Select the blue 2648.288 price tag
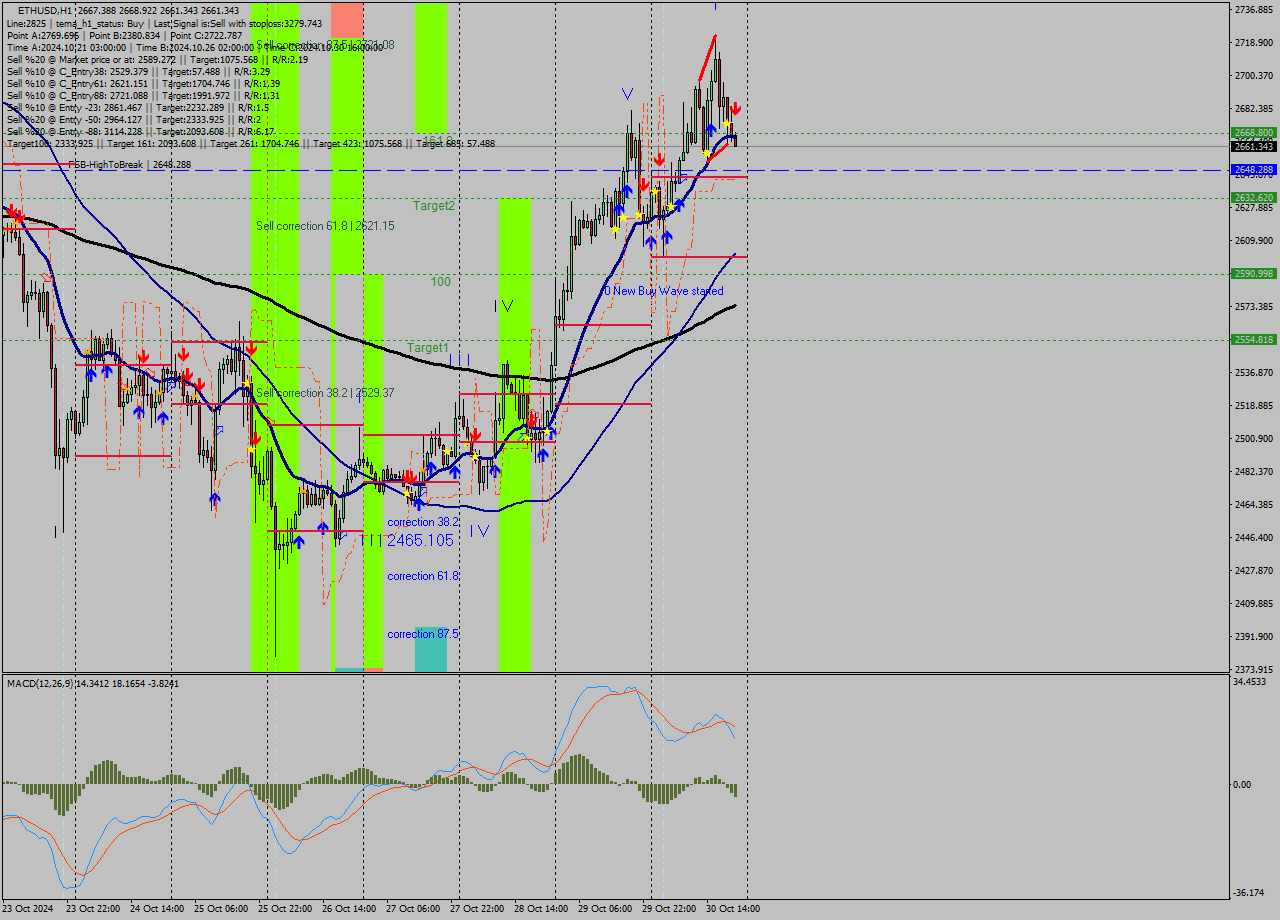The height and width of the screenshot is (920, 1280). click(1254, 170)
